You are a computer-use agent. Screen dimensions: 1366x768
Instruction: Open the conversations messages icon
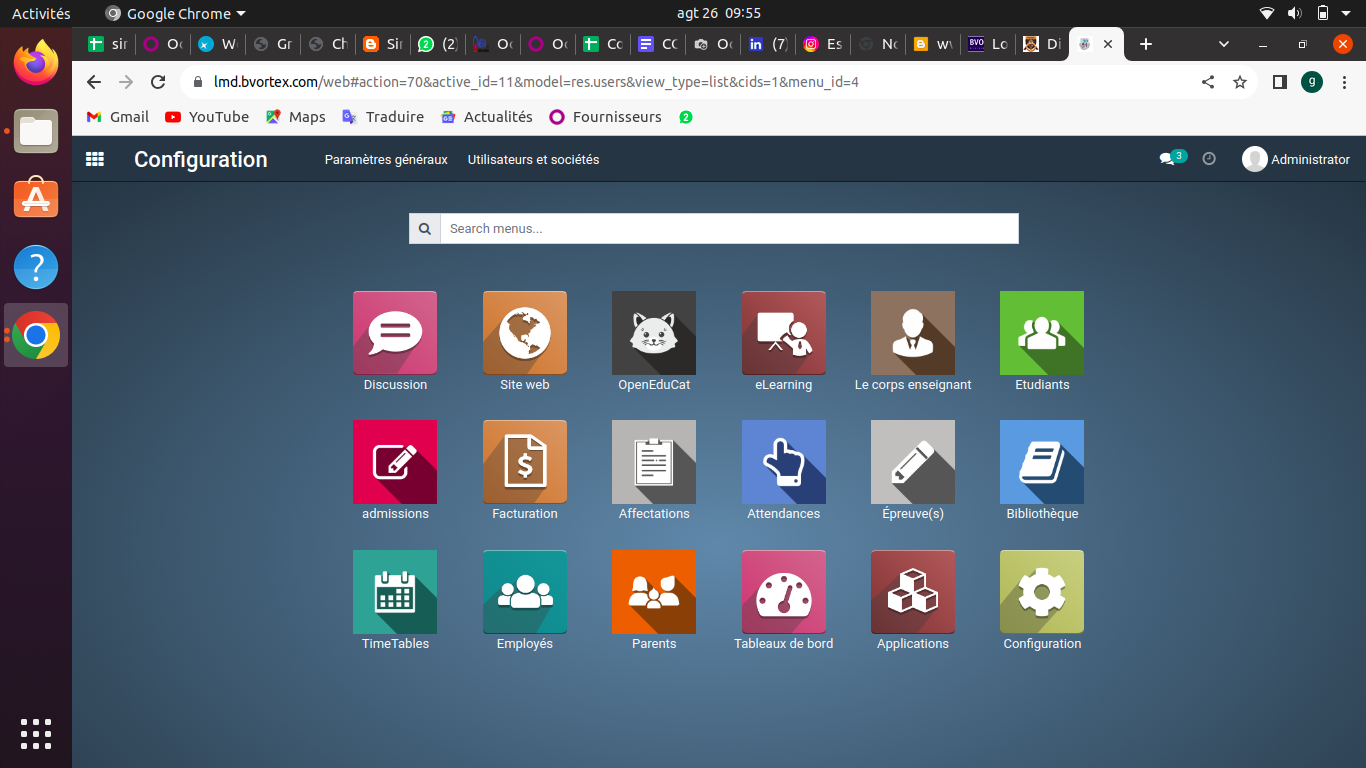point(1167,159)
